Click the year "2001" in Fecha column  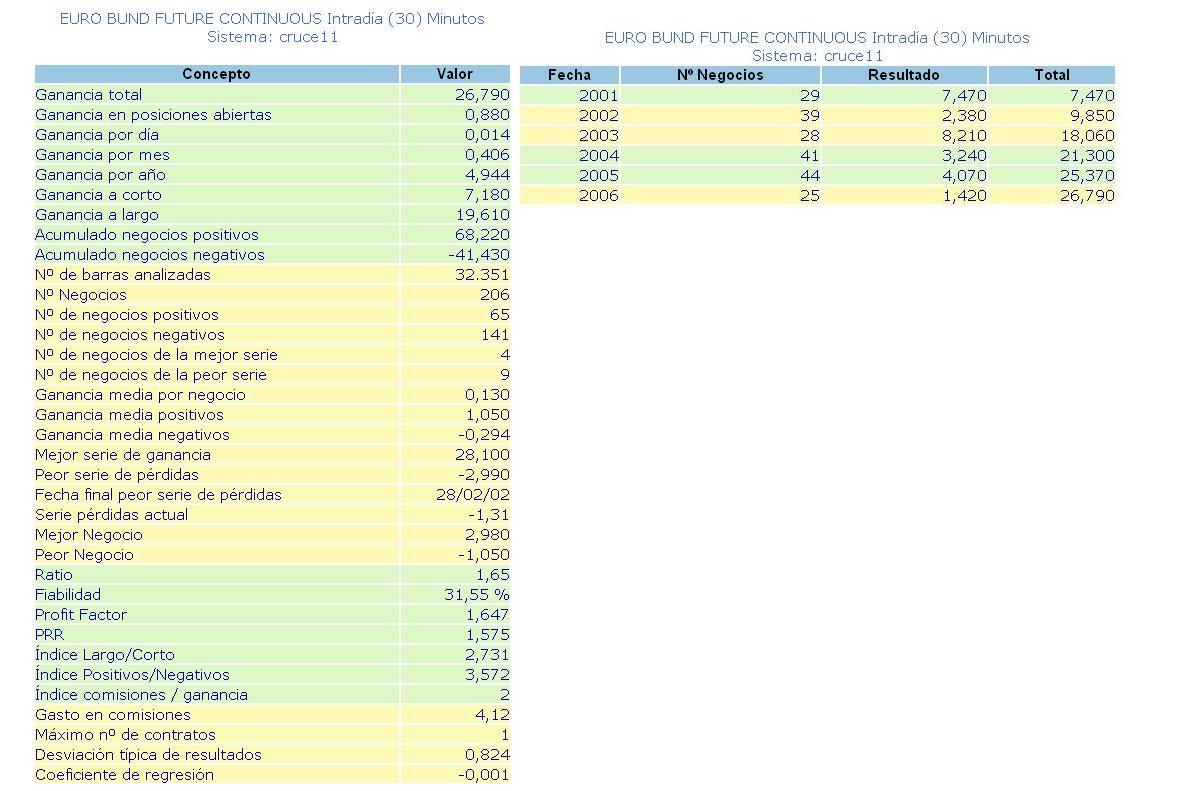coord(599,95)
